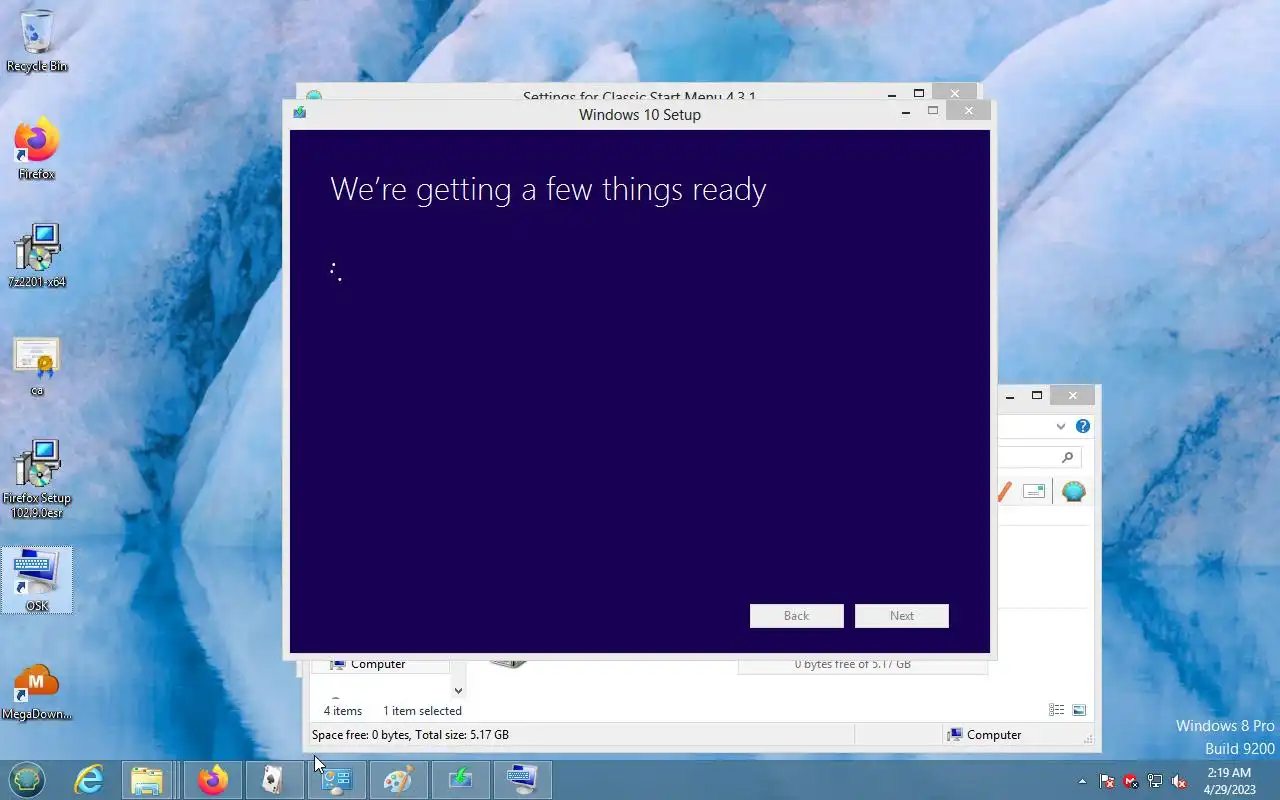Minimize the Windows 10 Setup window
Viewport: 1280px width, 800px height.
(906, 112)
